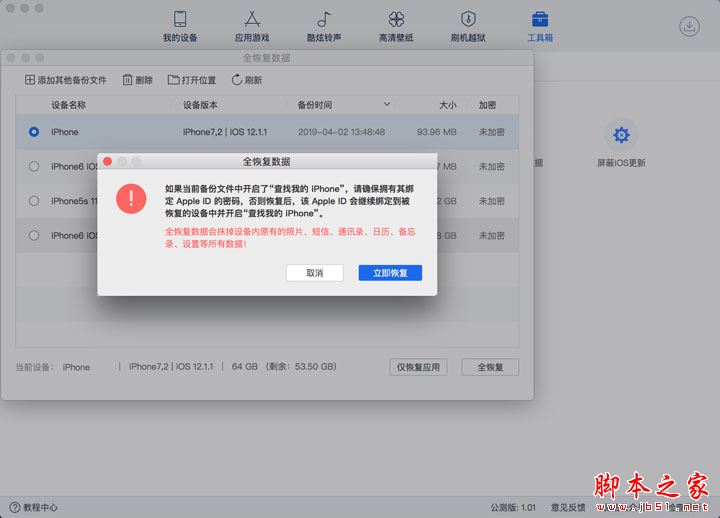The height and width of the screenshot is (518, 720).
Task: Open the downloads icon at top right
Action: (689, 26)
